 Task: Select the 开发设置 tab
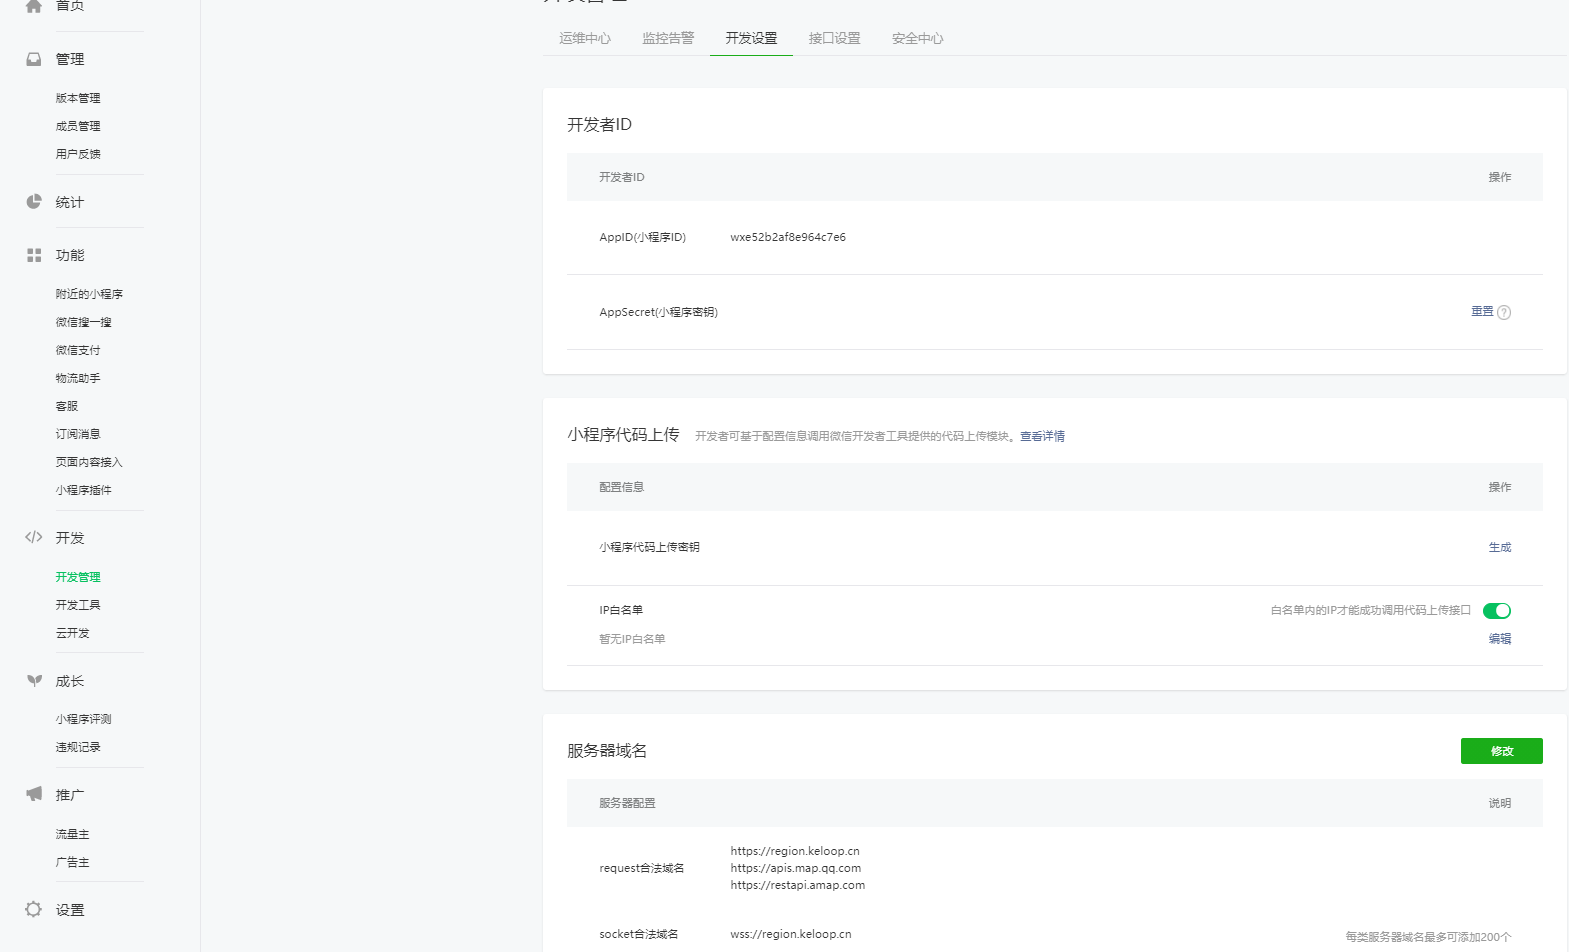point(751,38)
